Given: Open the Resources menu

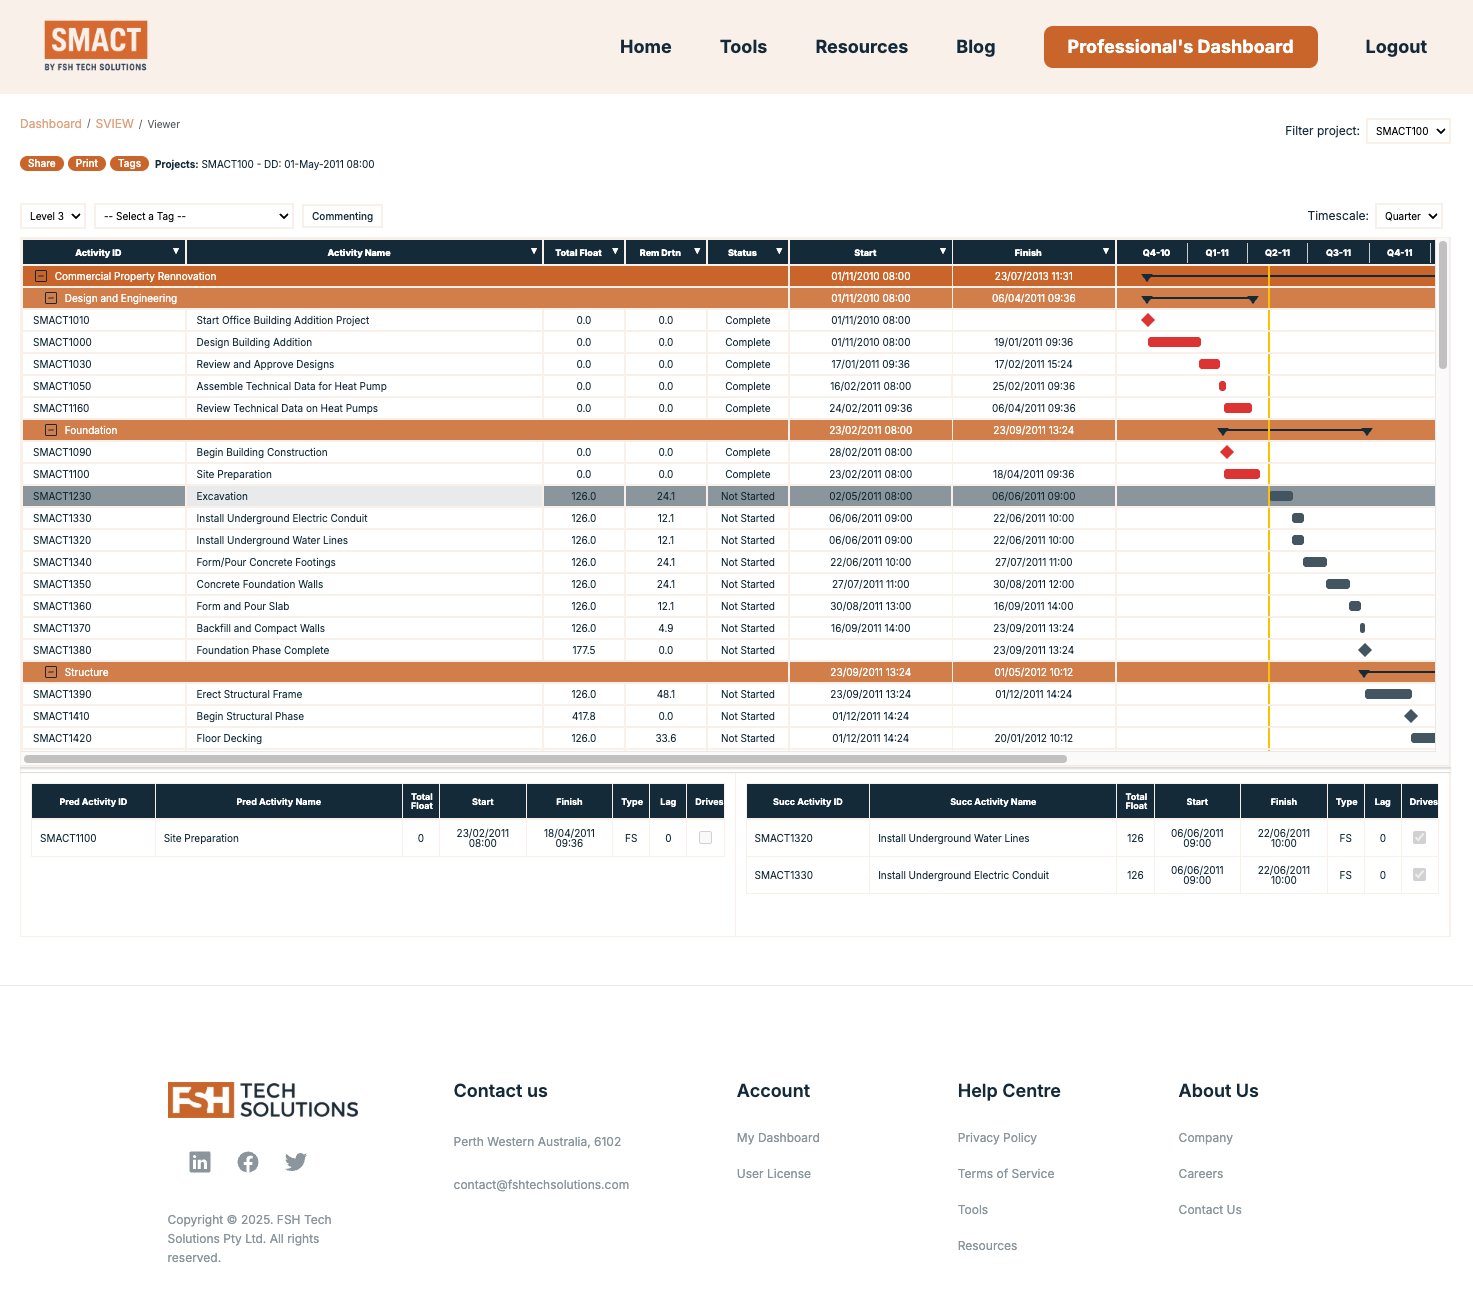Looking at the screenshot, I should (861, 46).
